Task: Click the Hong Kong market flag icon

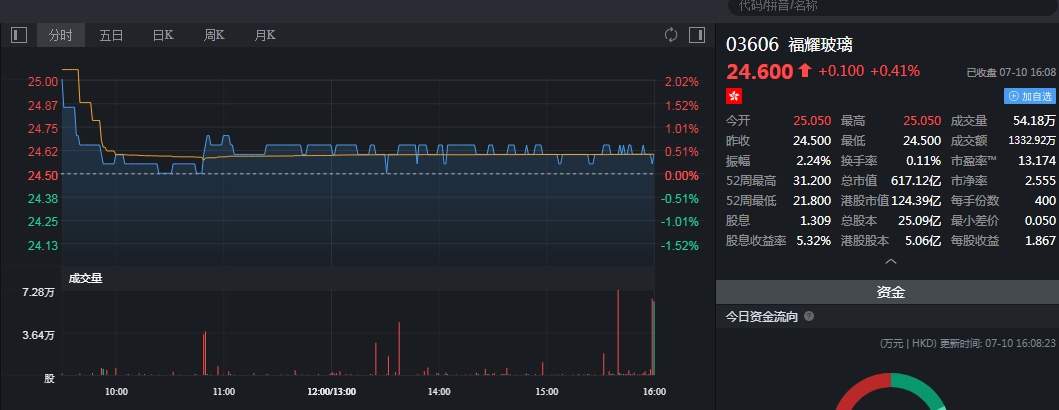Action: [x=734, y=95]
